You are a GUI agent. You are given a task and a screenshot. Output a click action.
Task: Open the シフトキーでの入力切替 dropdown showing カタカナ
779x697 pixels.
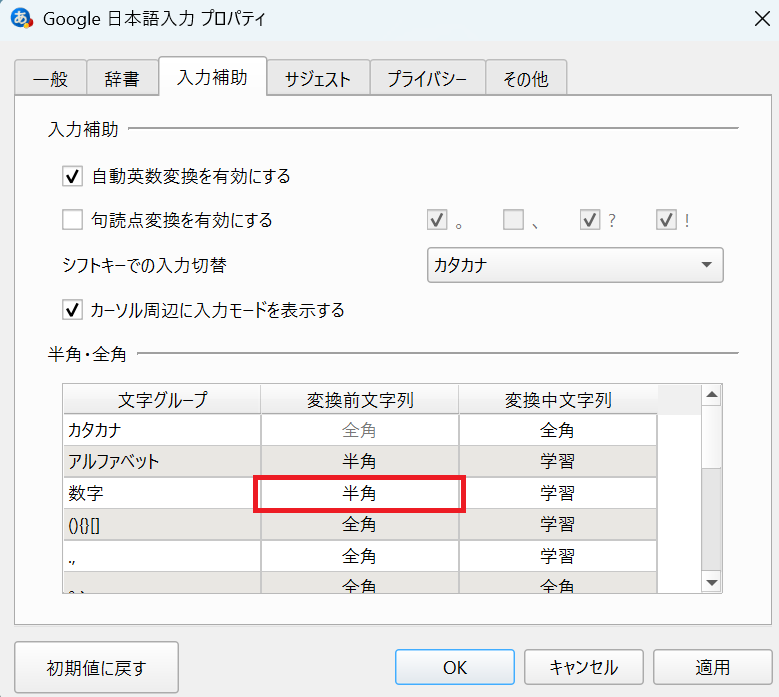[x=575, y=265]
